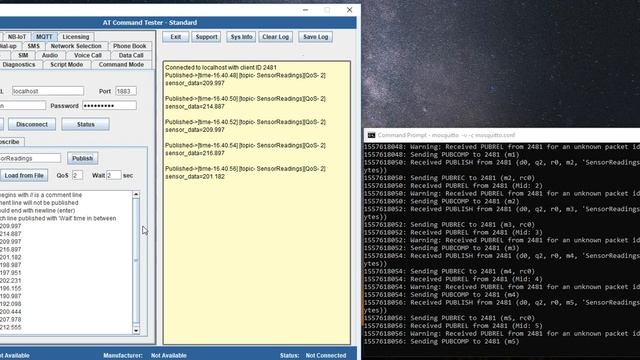640x360 pixels.
Task: Click the QoS value field
Action: 77,176
